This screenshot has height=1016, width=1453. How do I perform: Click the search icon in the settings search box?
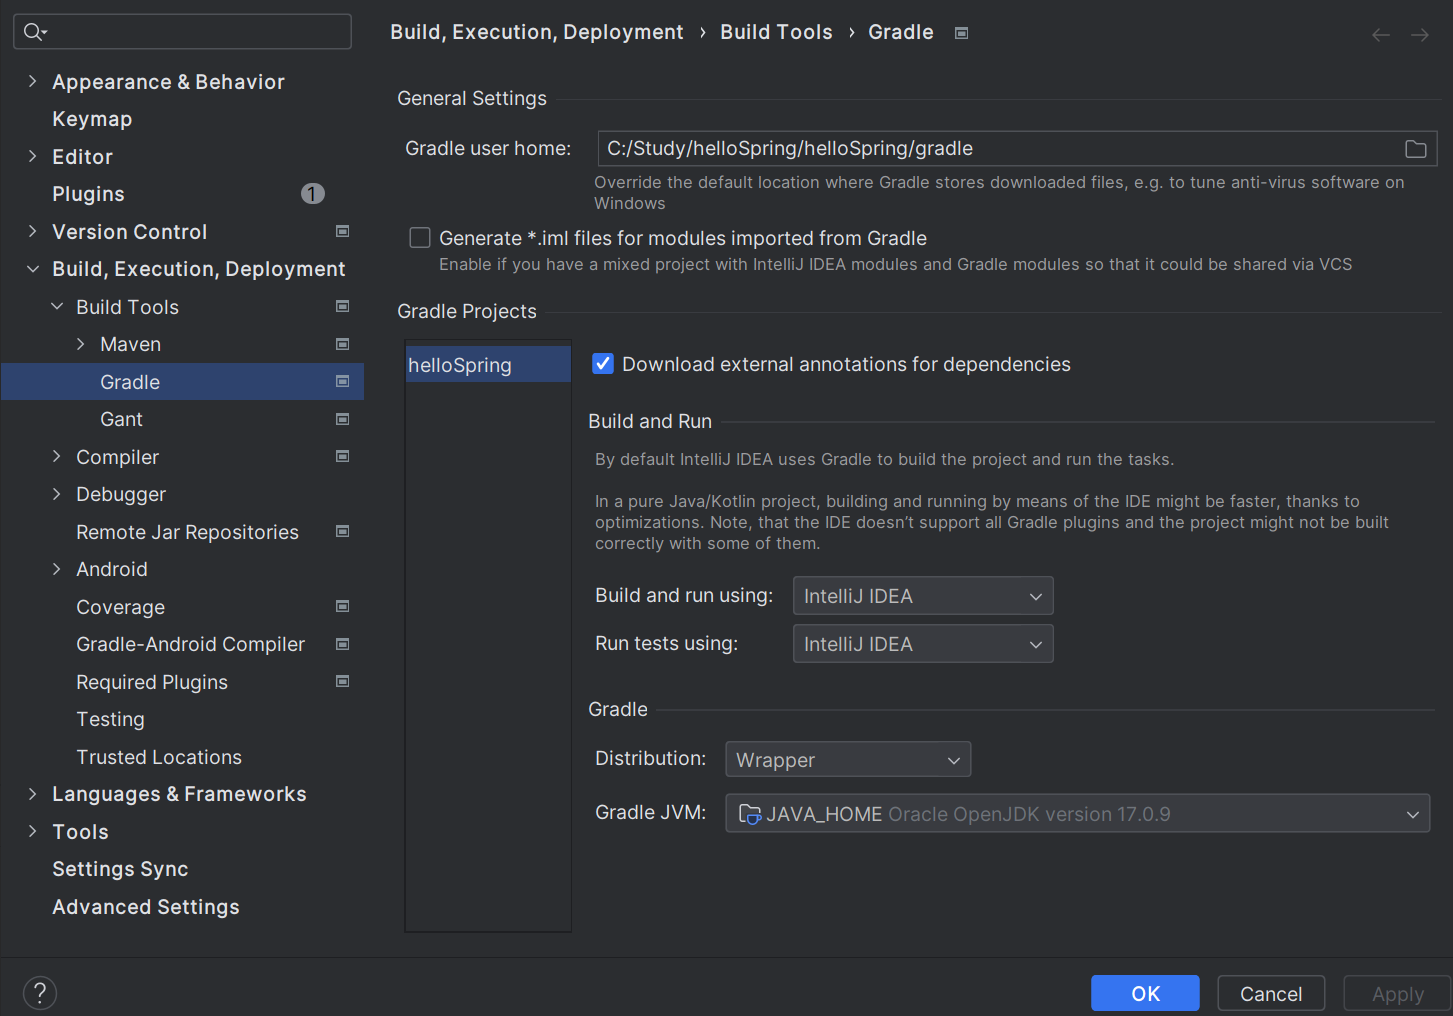click(34, 32)
